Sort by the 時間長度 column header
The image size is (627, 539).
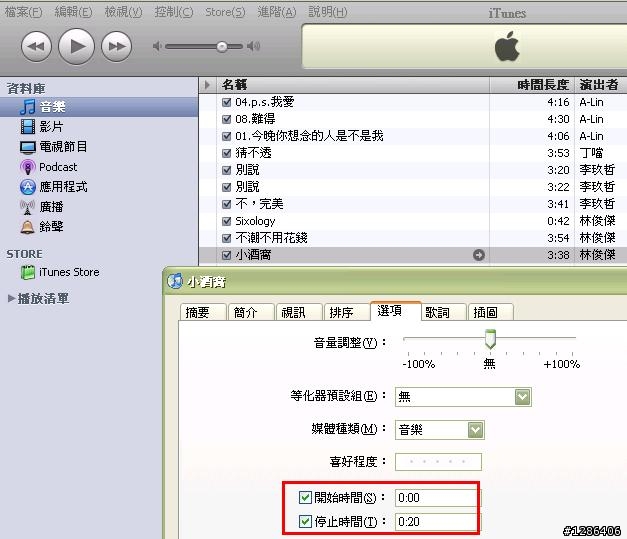532,85
